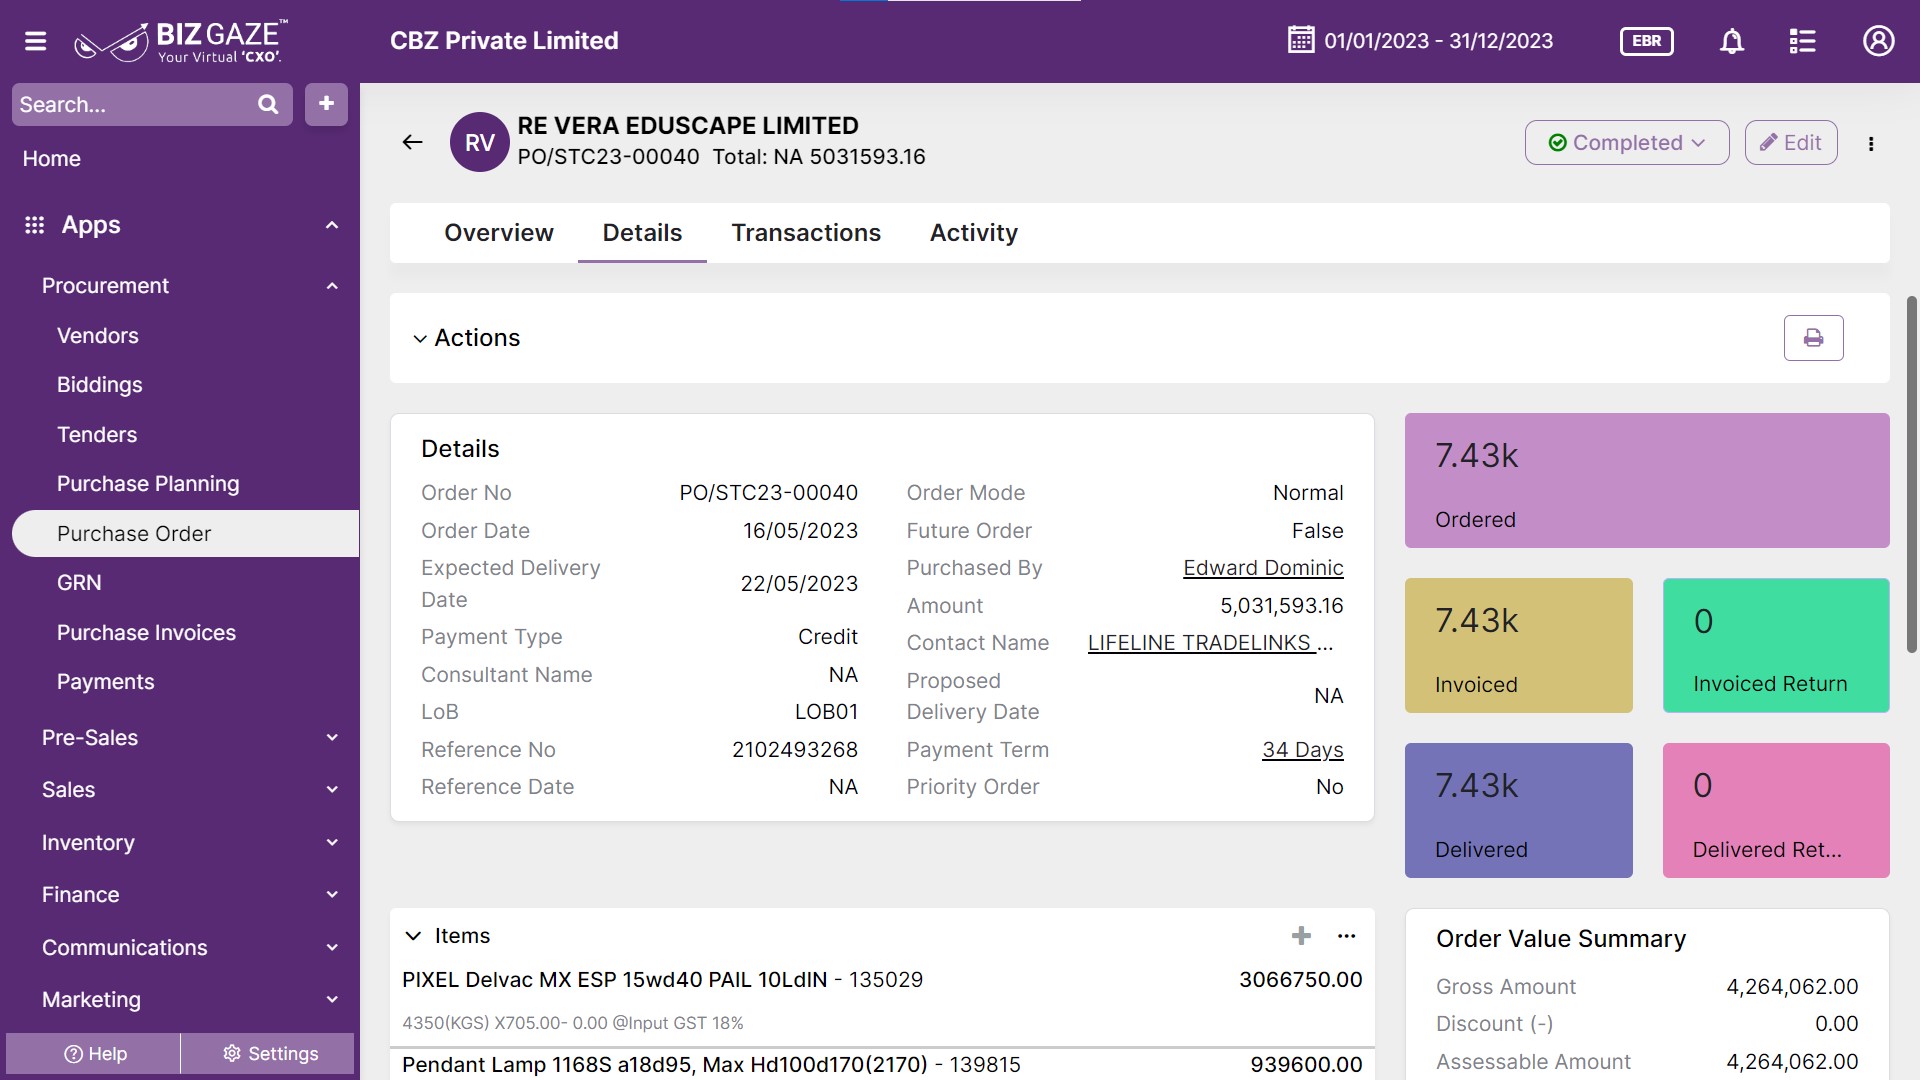This screenshot has width=1920, height=1080.
Task: Open Vendors in Procurement
Action: (98, 336)
